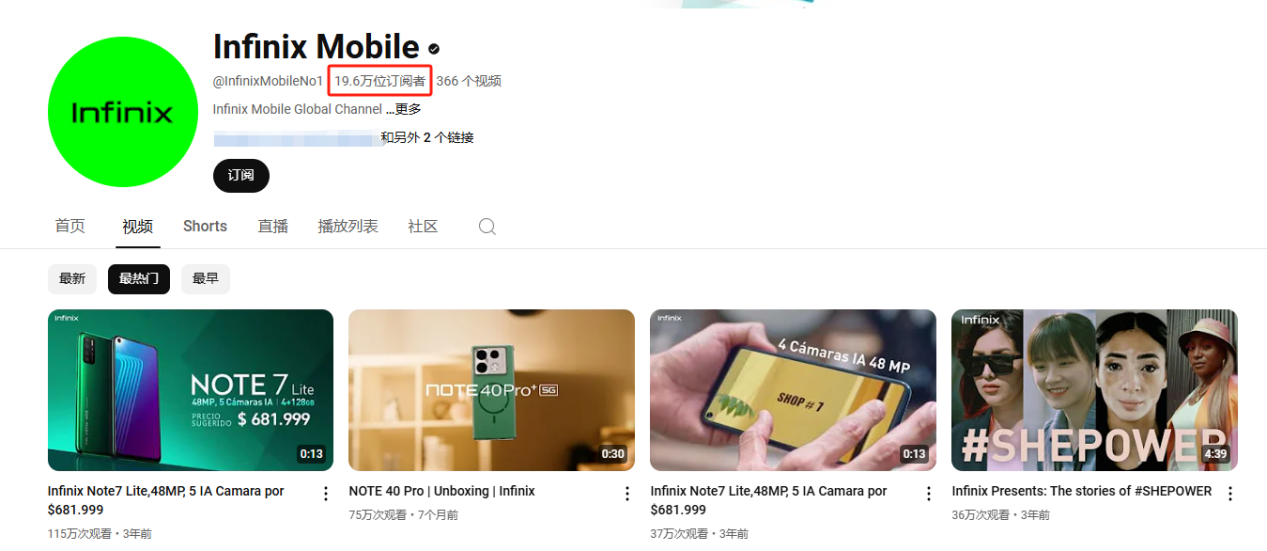Image resolution: width=1267 pixels, height=551 pixels.
Task: Click the 订阅 subscribe button
Action: 241,175
